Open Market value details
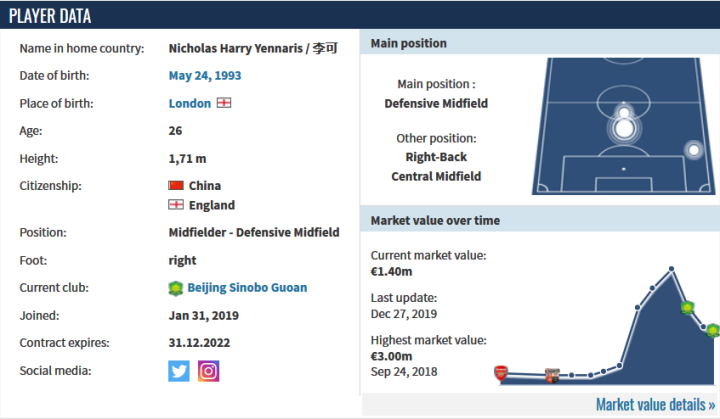This screenshot has height=419, width=720. [655, 404]
